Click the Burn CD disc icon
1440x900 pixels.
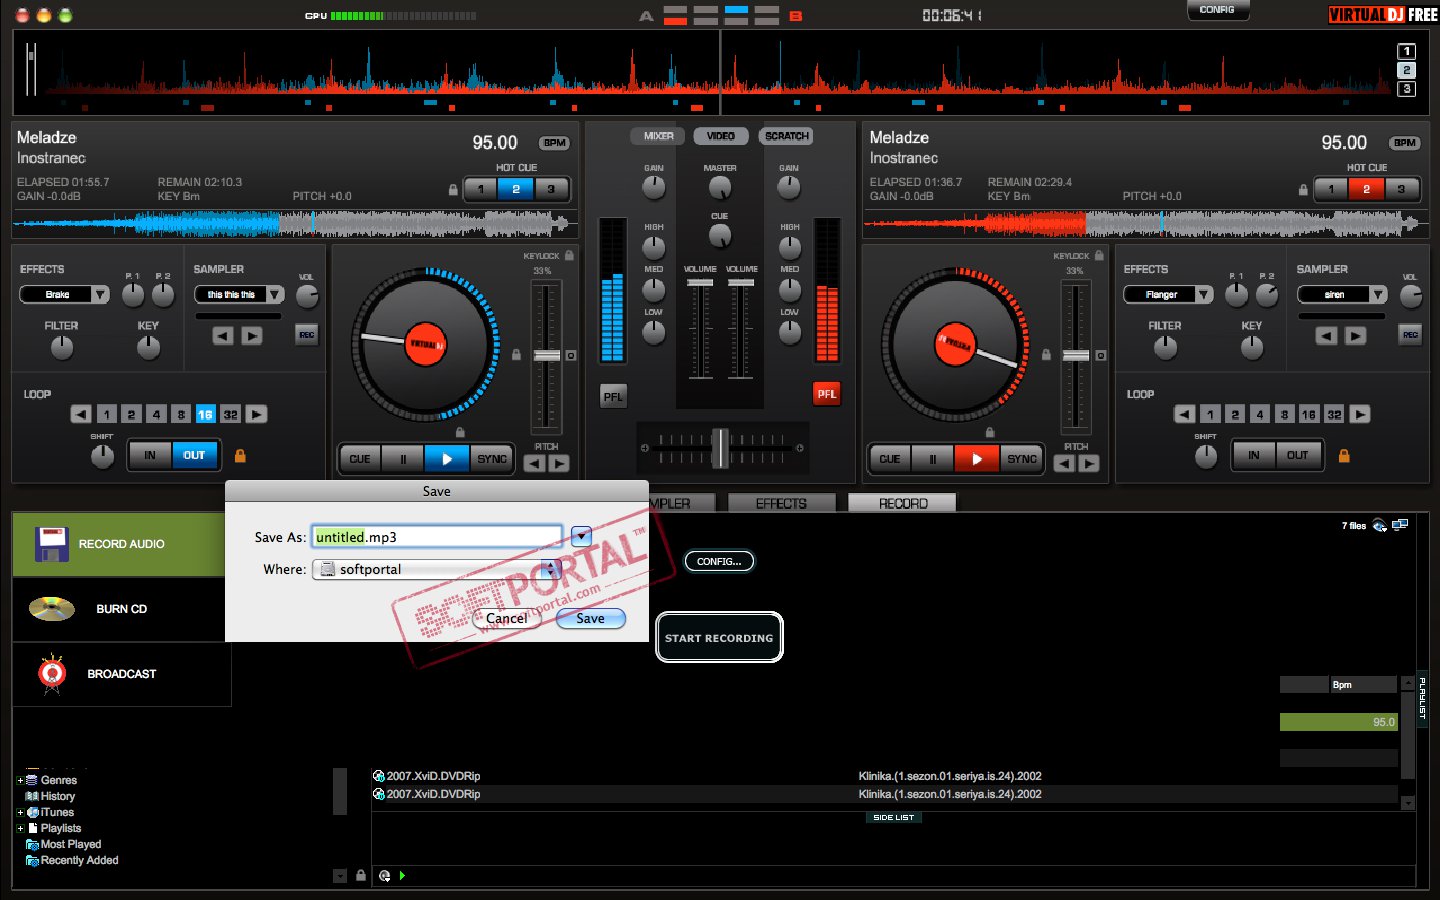52,609
